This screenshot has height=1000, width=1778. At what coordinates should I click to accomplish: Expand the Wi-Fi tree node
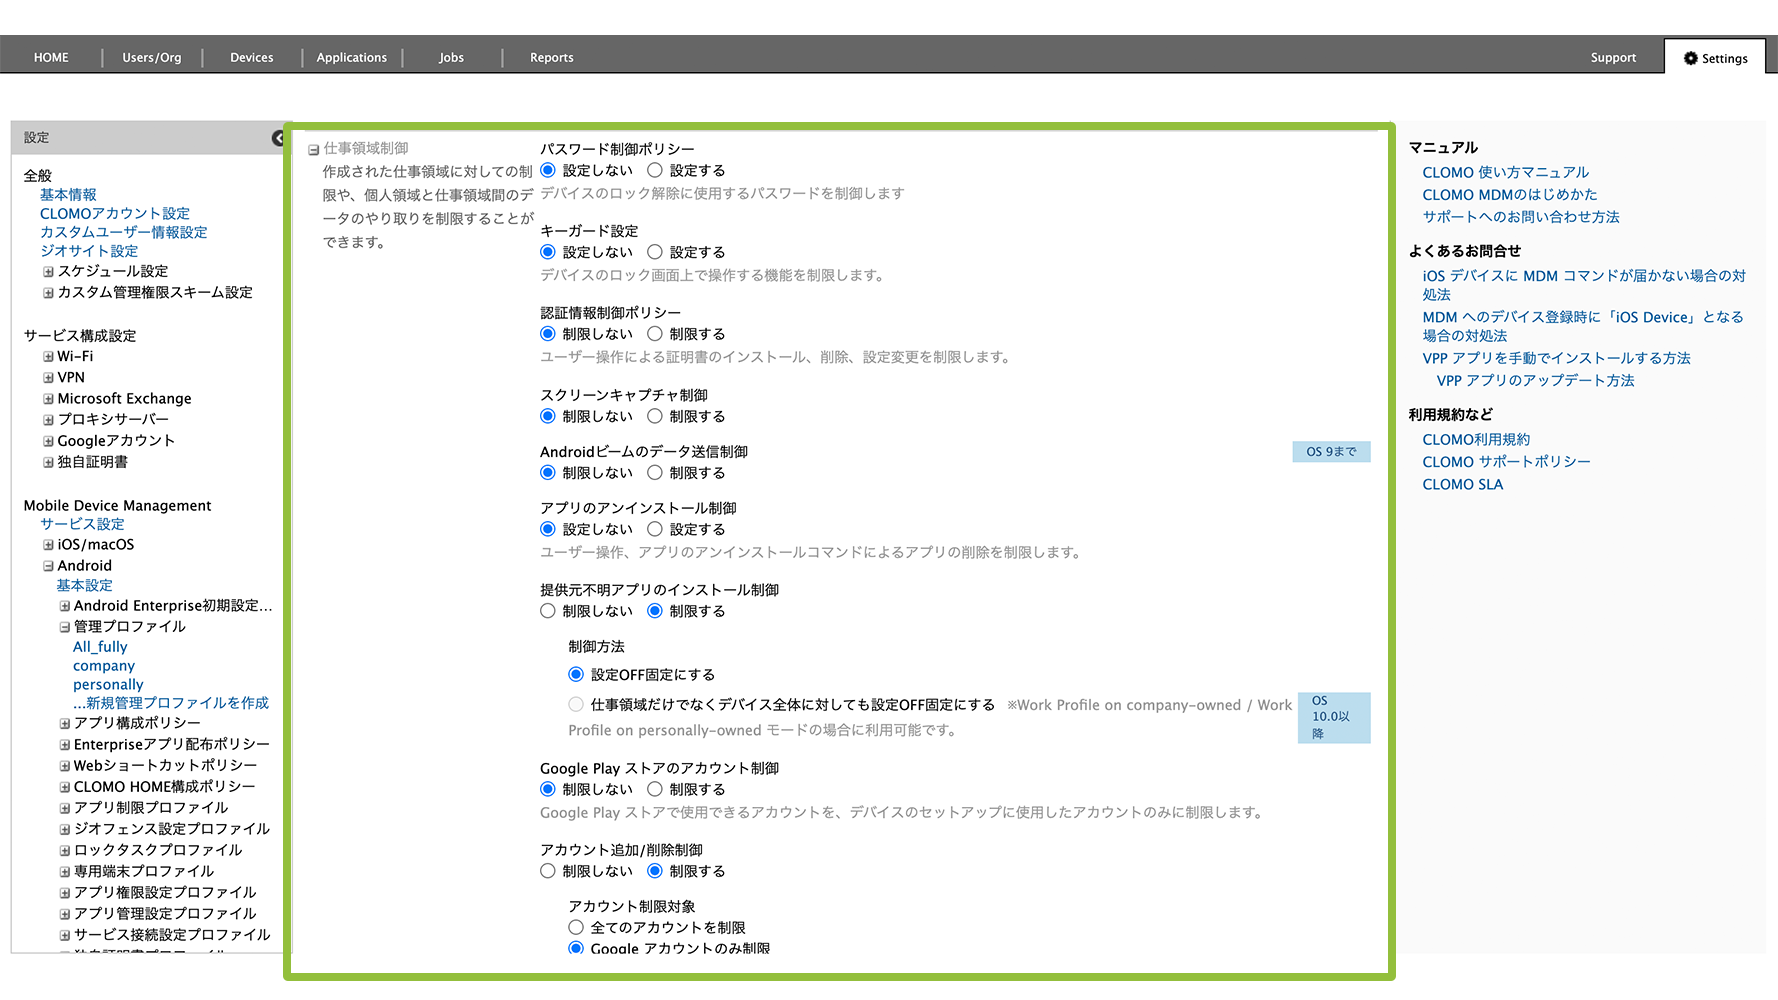(48, 357)
